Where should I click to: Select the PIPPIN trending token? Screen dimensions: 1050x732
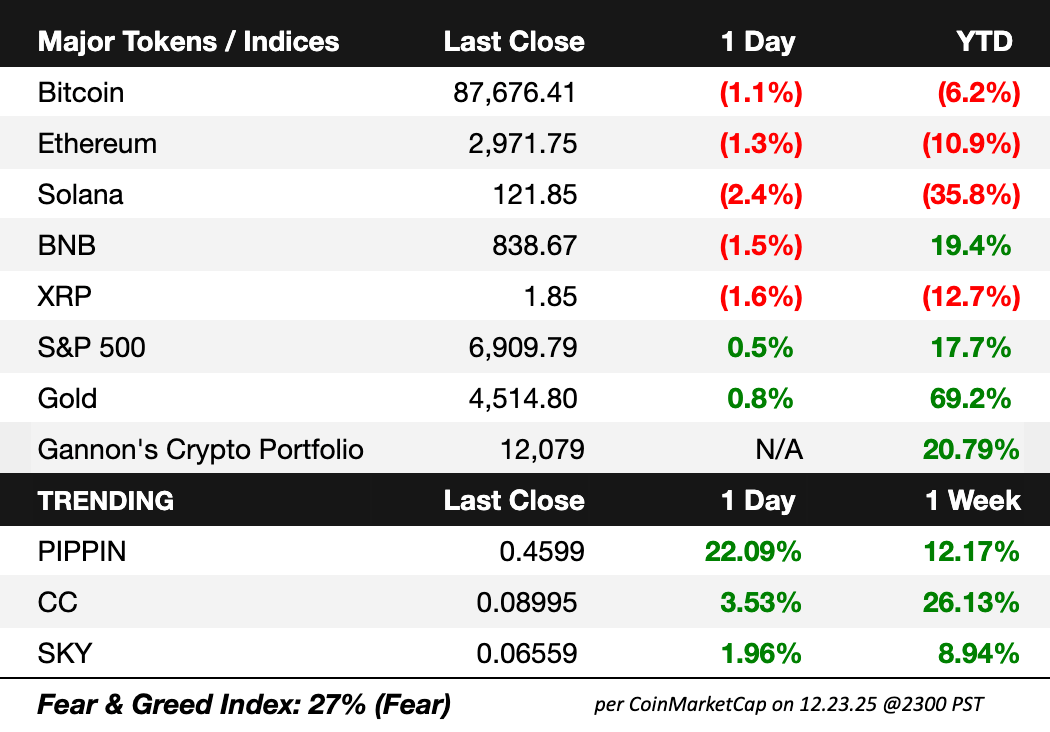[82, 551]
